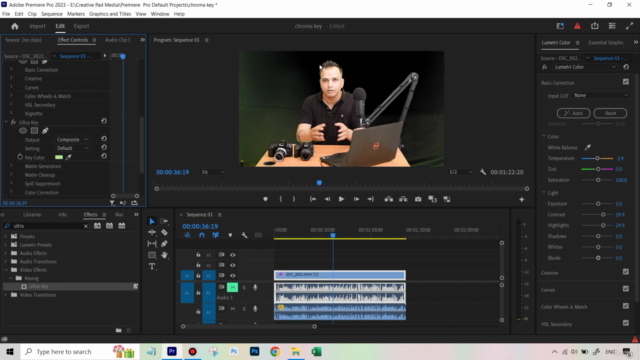Disable Creative section checkbox

[x=626, y=272]
